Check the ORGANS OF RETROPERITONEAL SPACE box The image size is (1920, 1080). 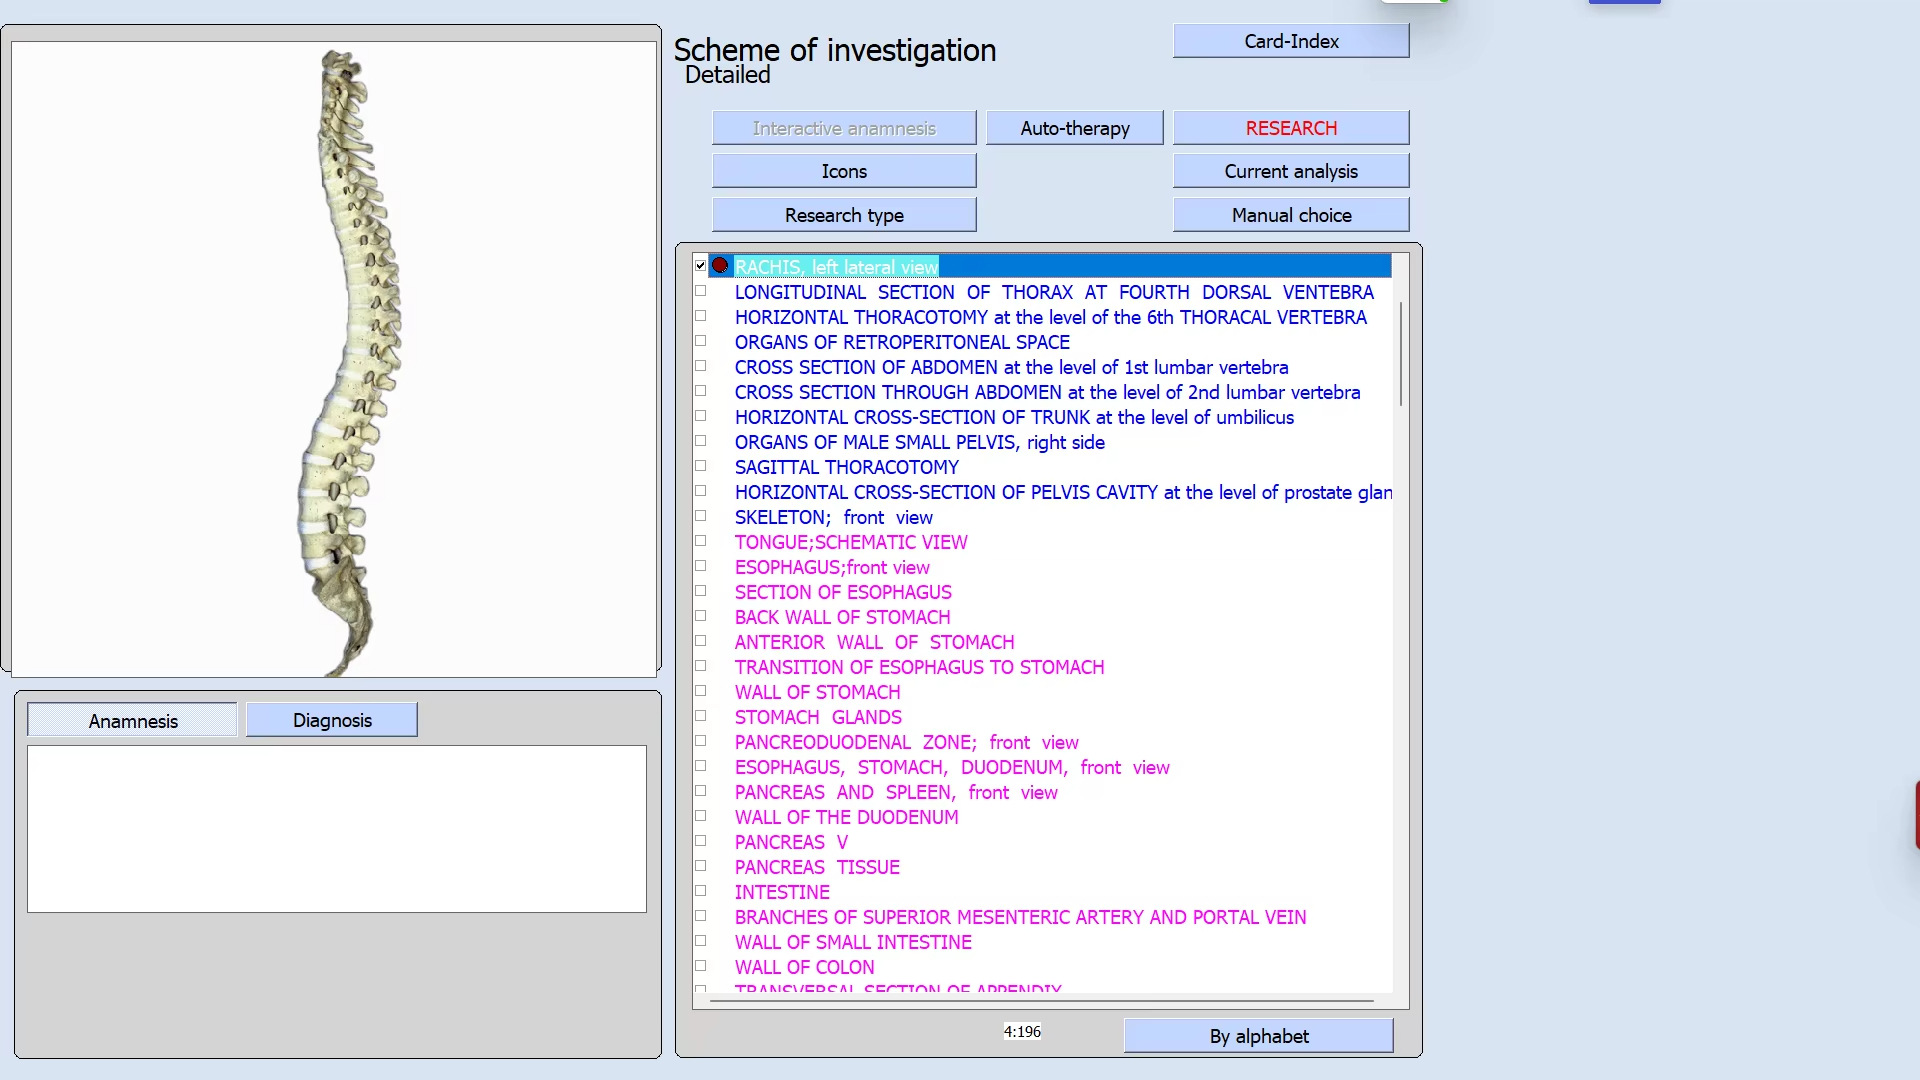click(x=701, y=341)
